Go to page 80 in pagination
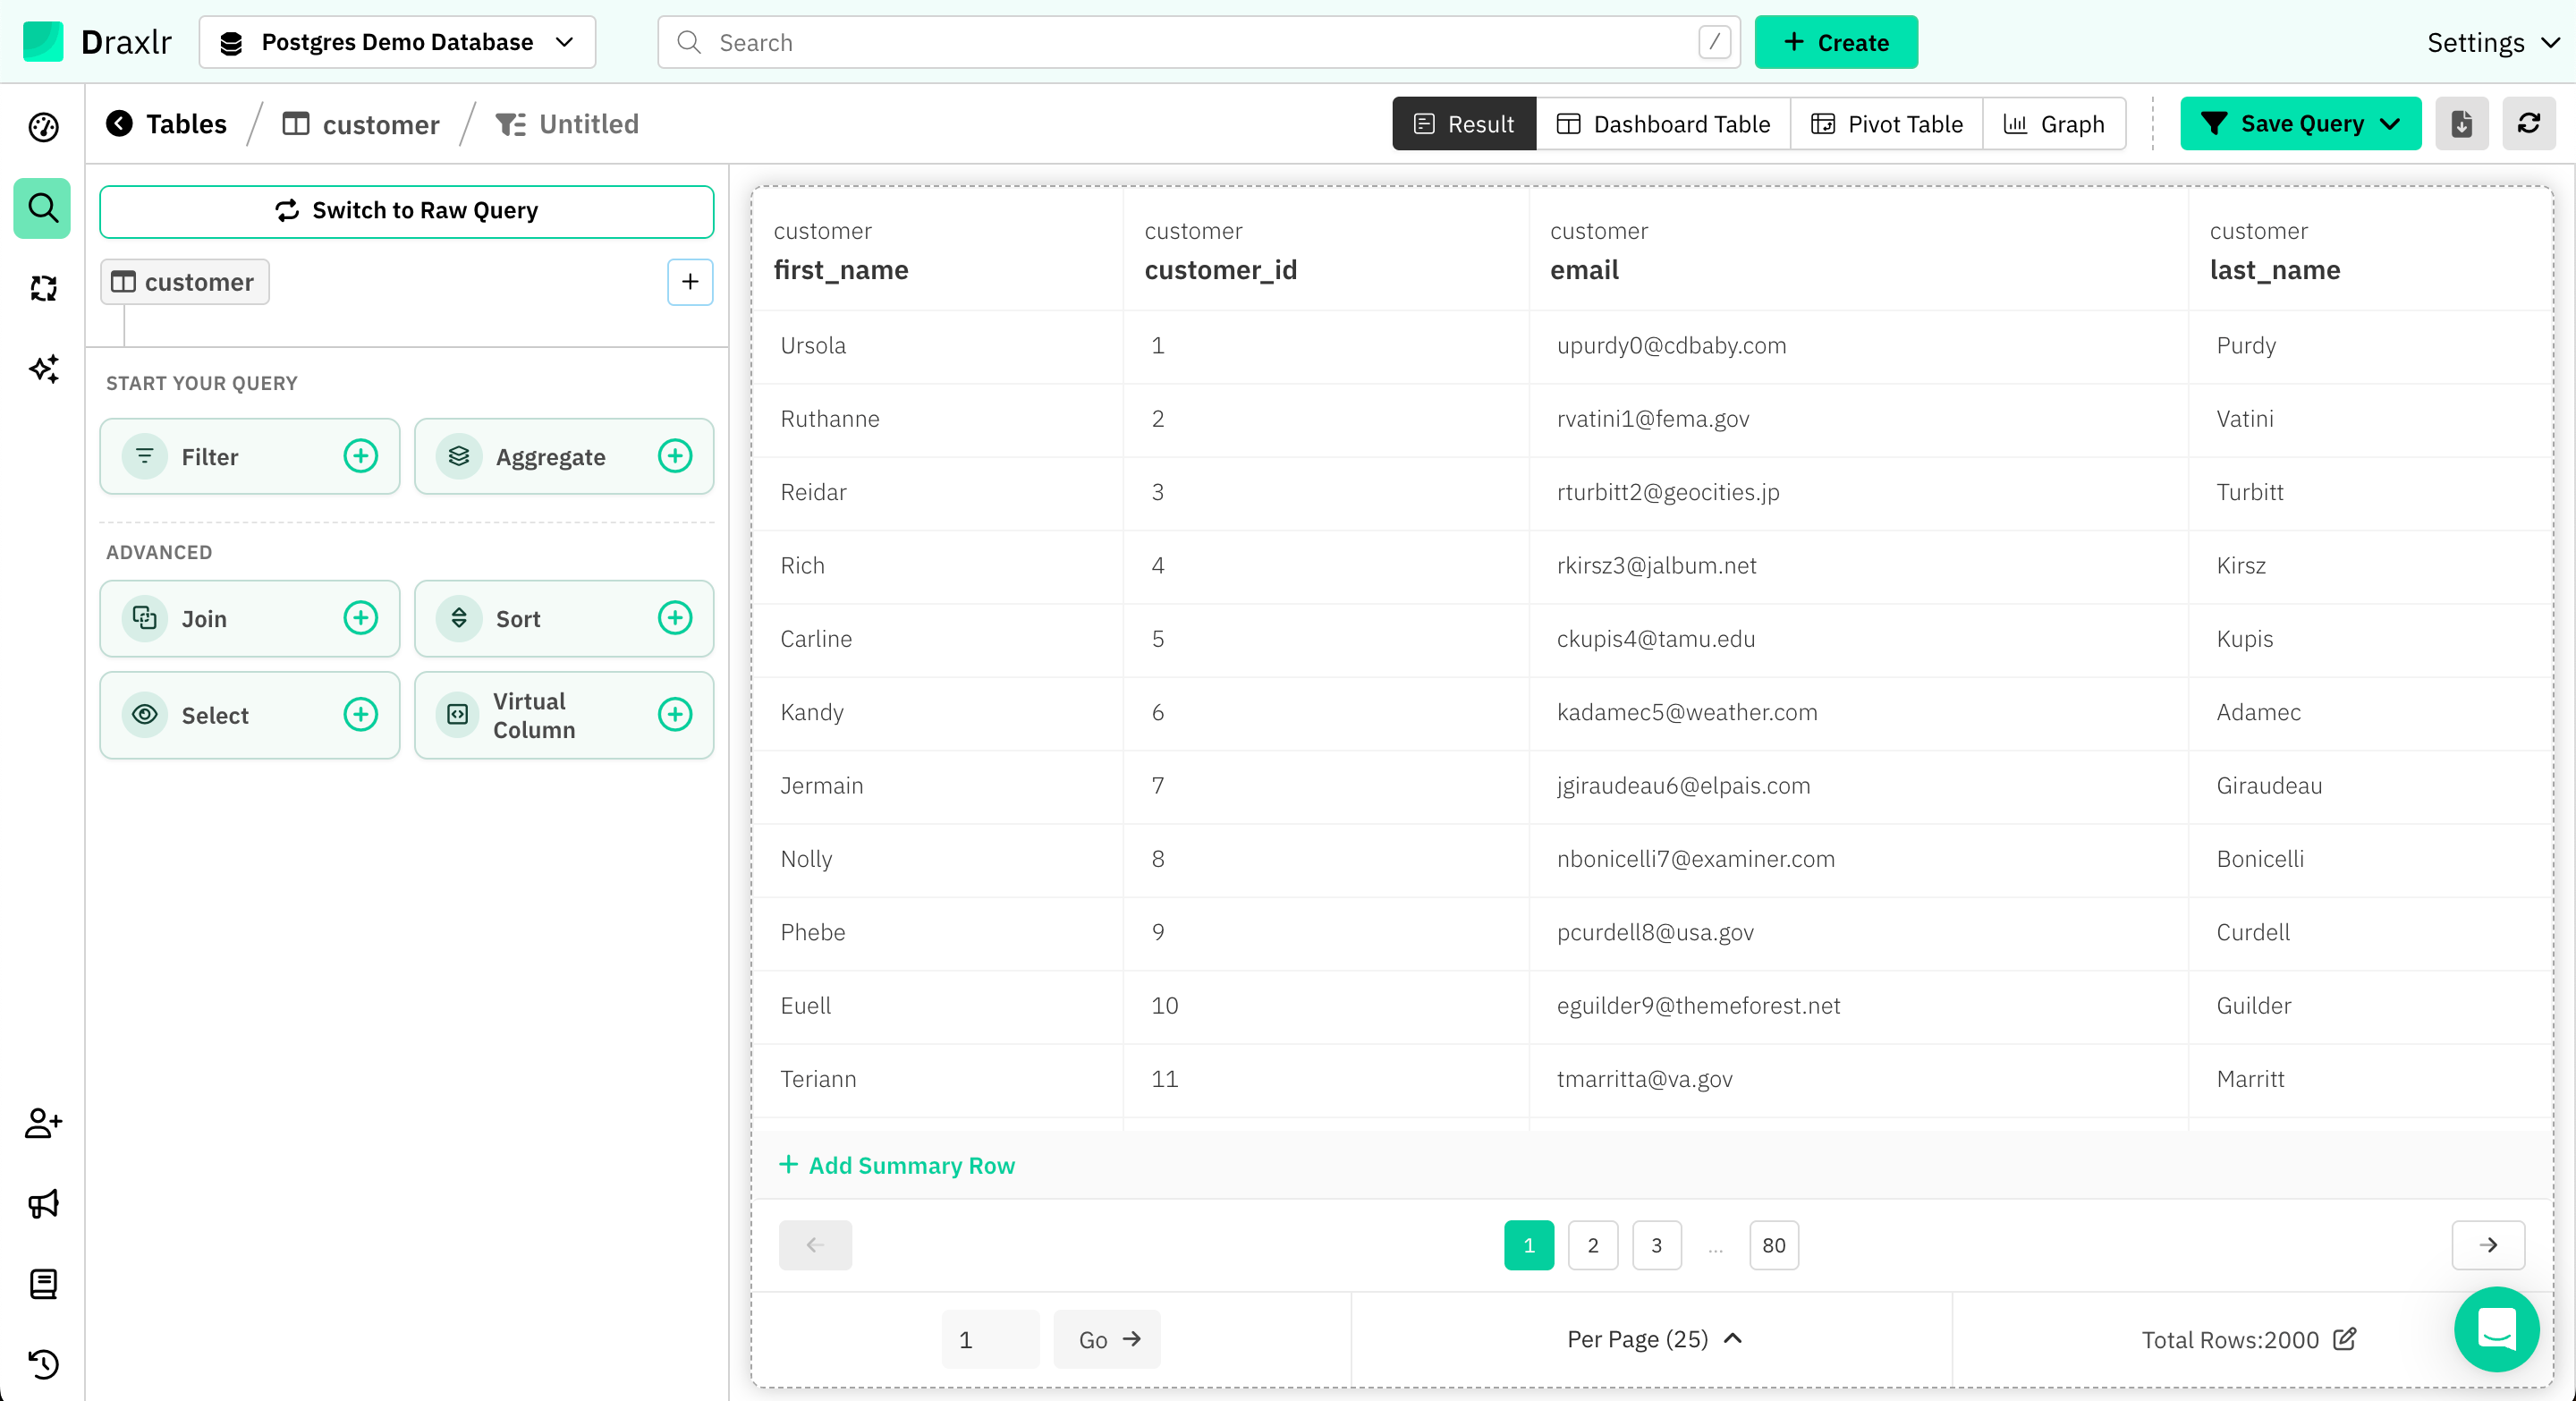Image resolution: width=2576 pixels, height=1401 pixels. pyautogui.click(x=1773, y=1245)
